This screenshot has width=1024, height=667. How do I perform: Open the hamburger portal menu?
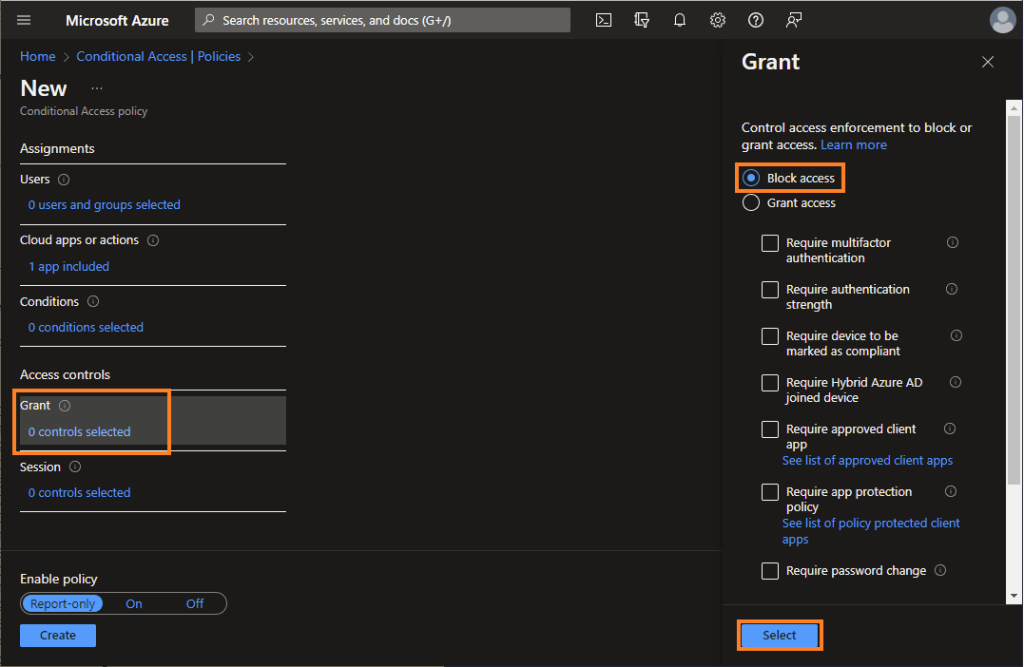click(24, 20)
